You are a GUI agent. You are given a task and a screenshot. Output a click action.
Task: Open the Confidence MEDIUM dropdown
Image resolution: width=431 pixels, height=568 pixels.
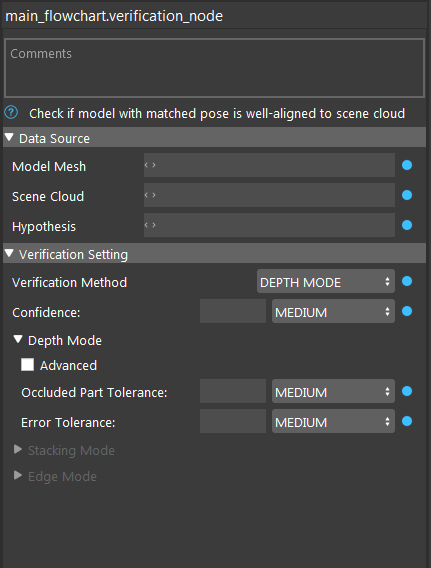333,311
